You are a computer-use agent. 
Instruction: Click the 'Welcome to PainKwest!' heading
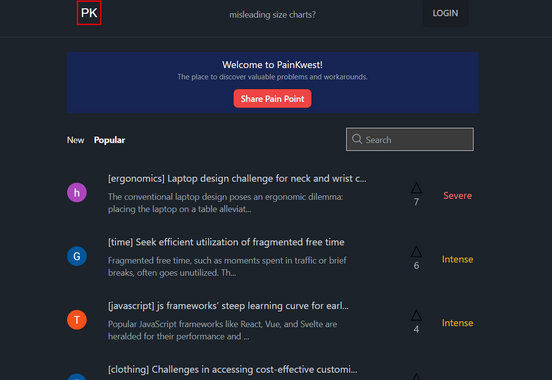click(x=272, y=65)
